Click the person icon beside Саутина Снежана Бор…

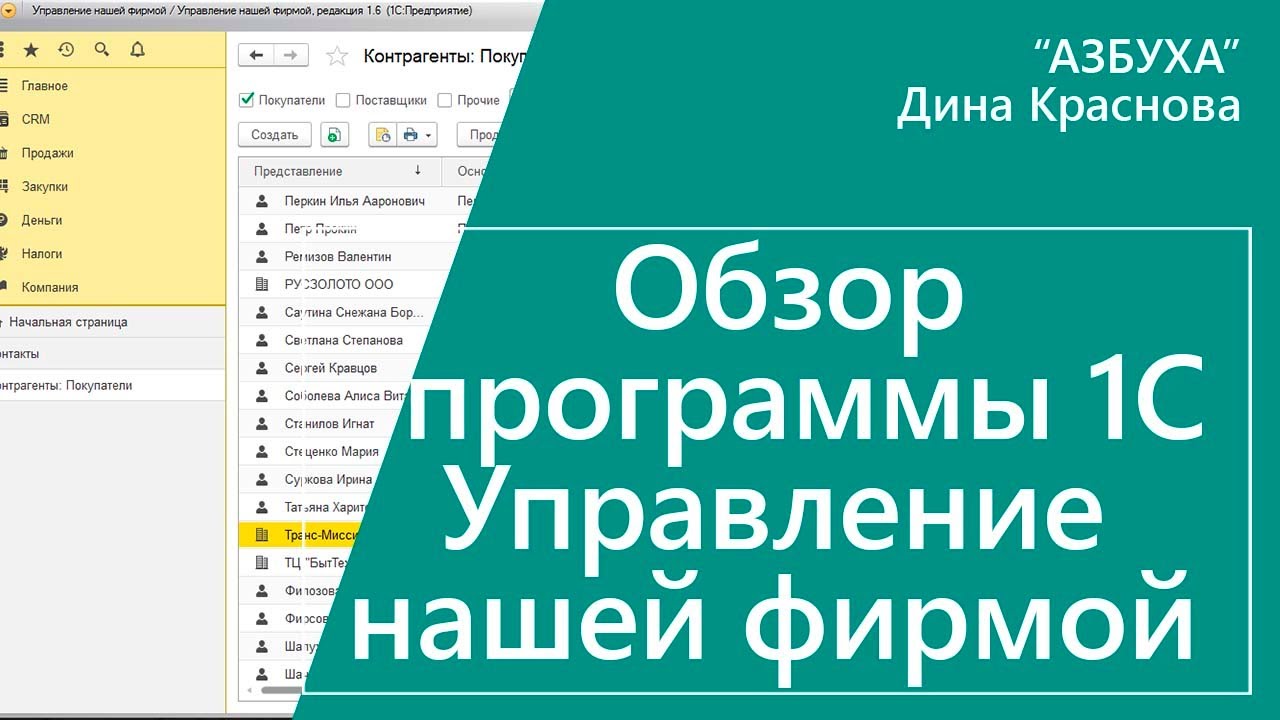(262, 313)
